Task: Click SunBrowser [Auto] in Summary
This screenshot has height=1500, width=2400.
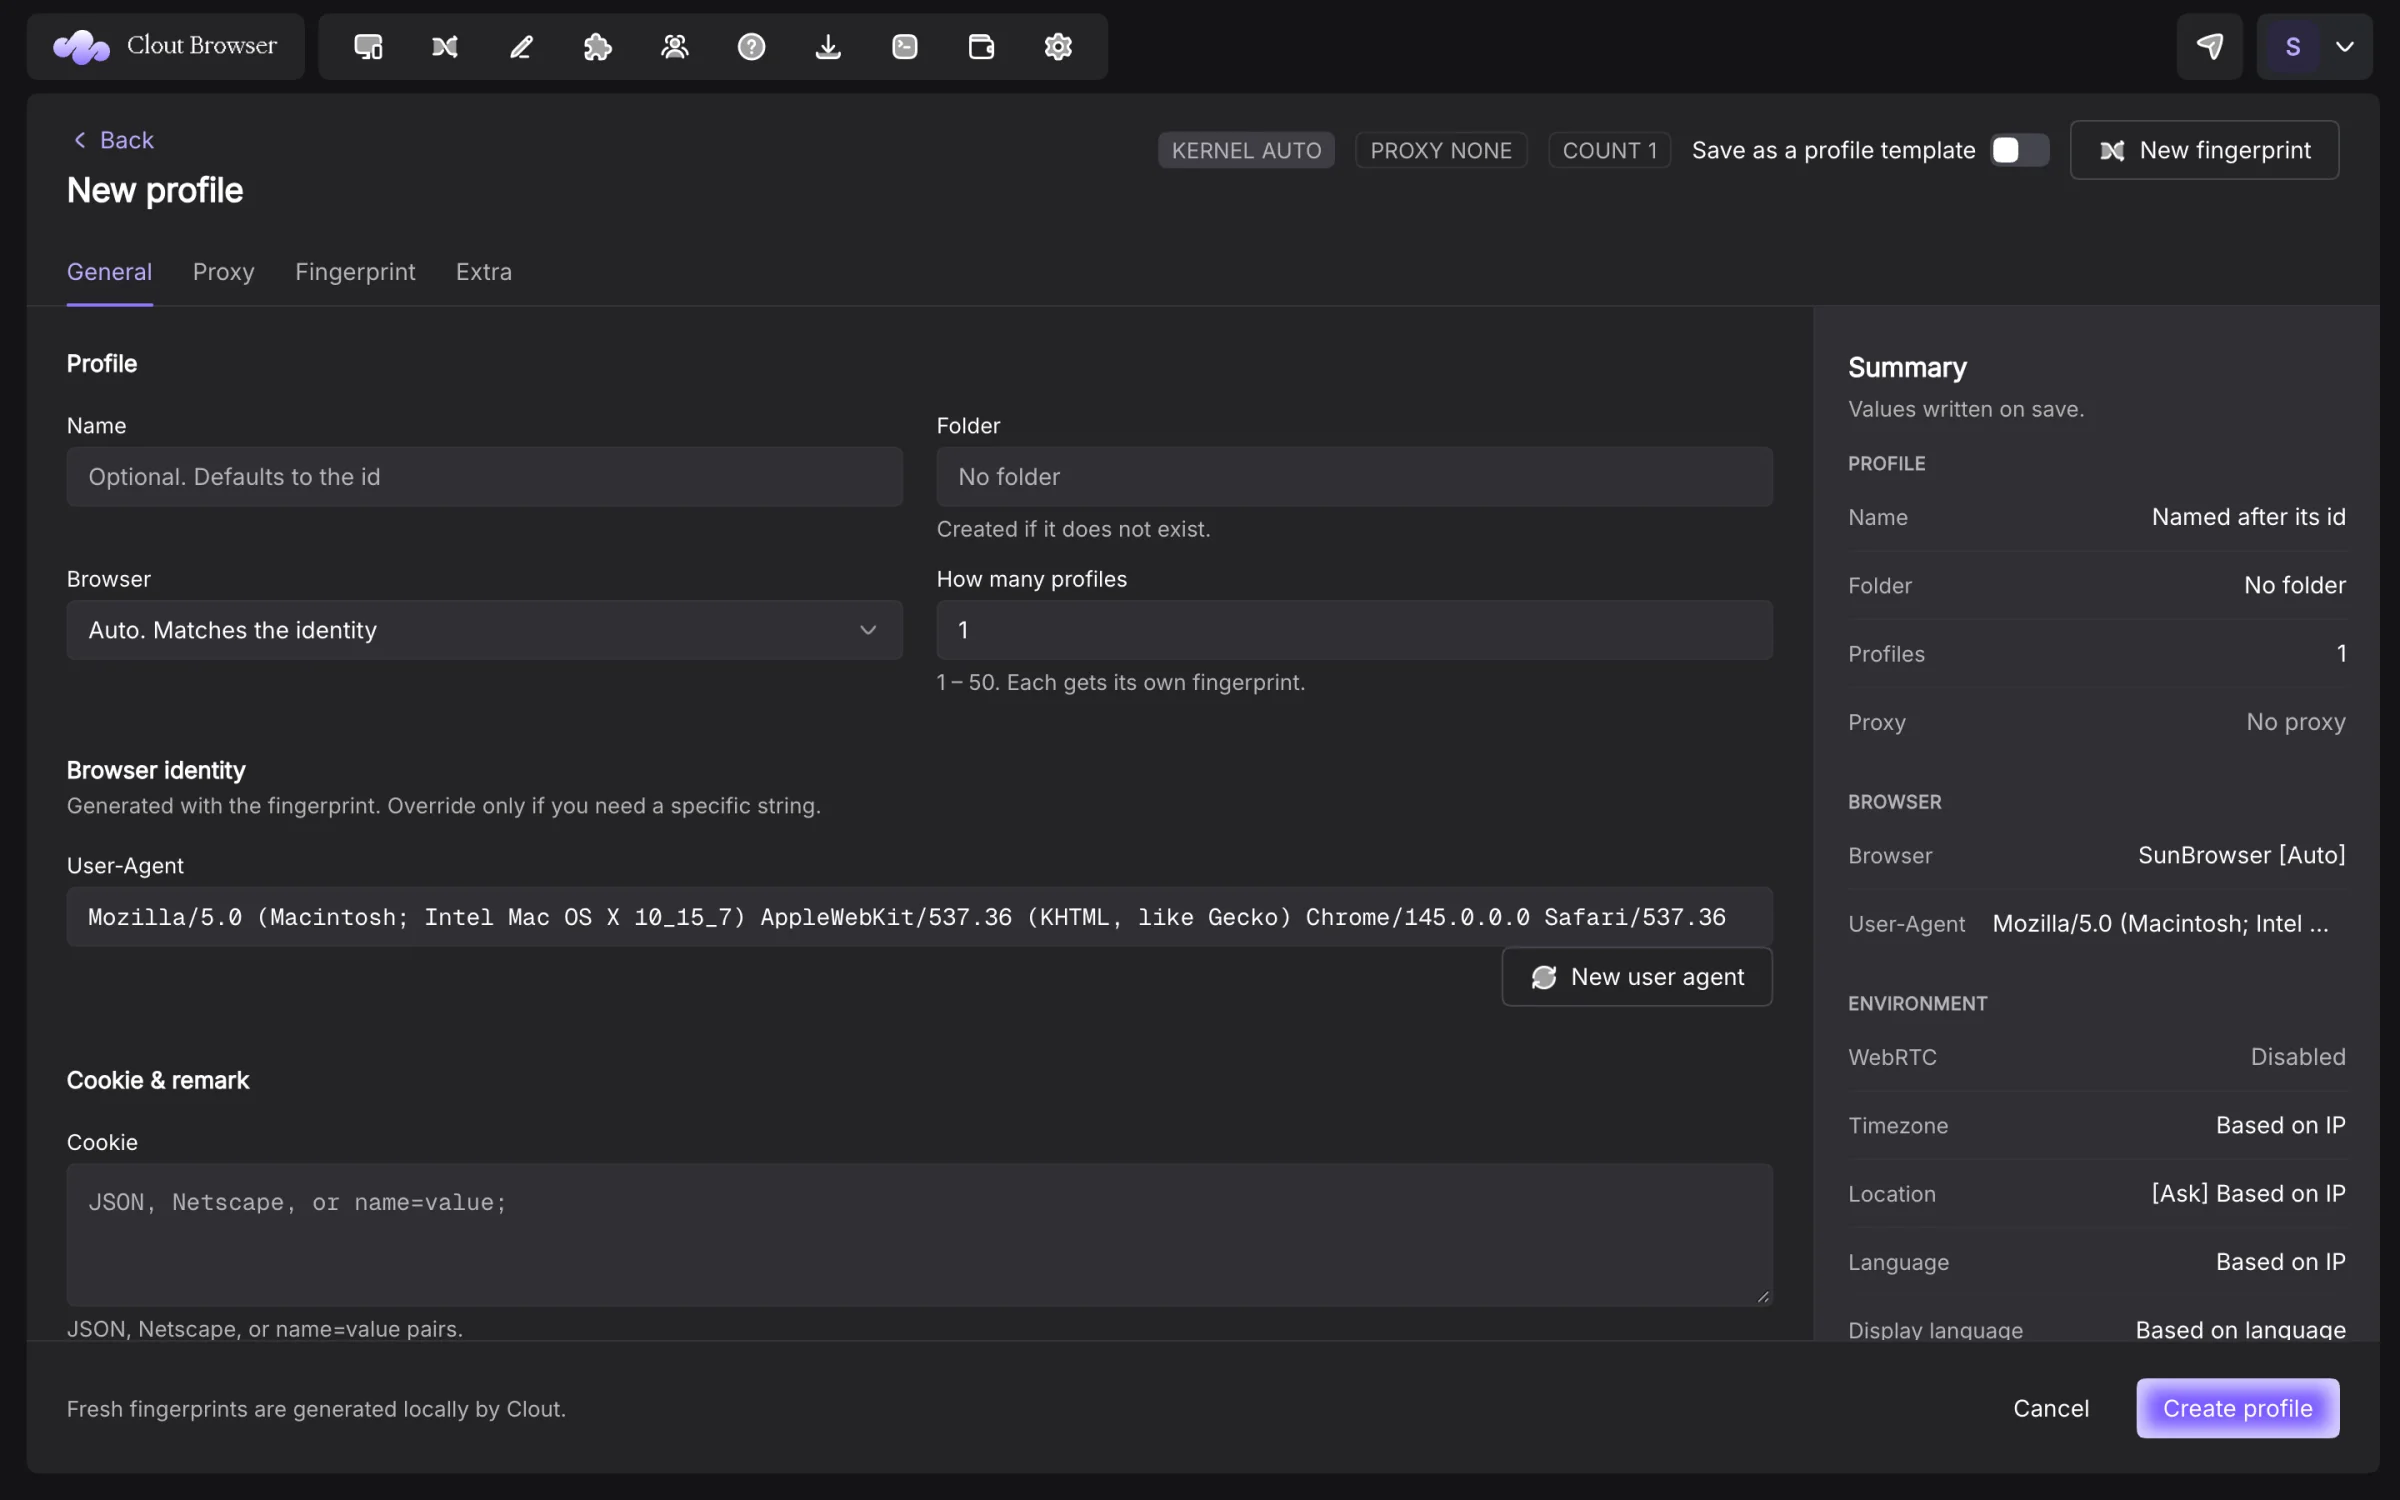Action: (2241, 855)
